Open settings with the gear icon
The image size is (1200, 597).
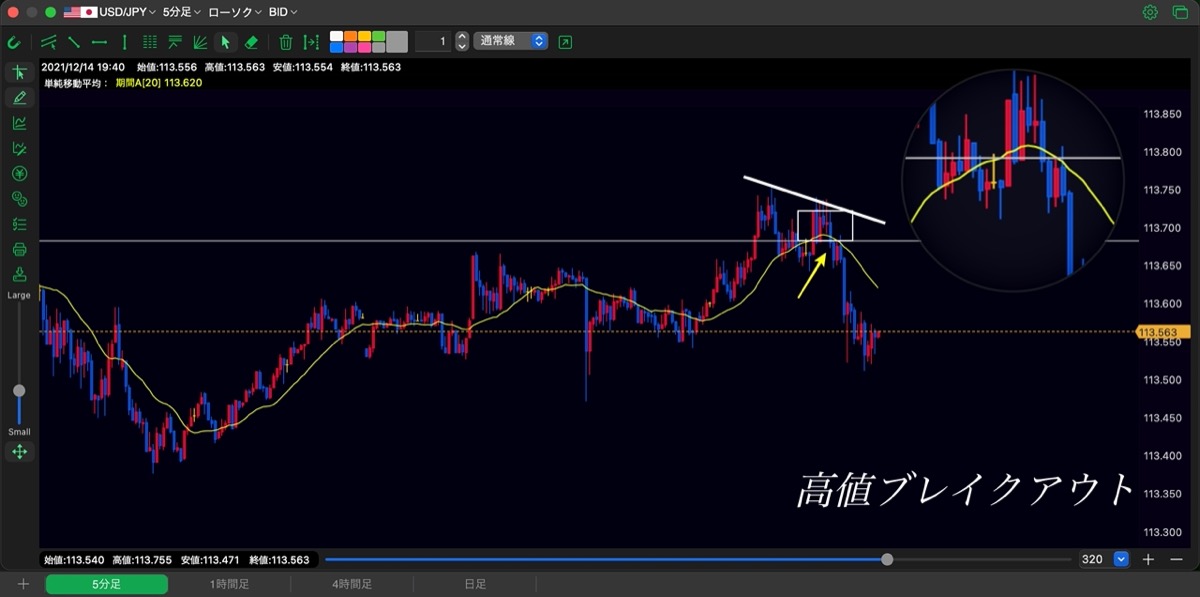tap(1150, 12)
